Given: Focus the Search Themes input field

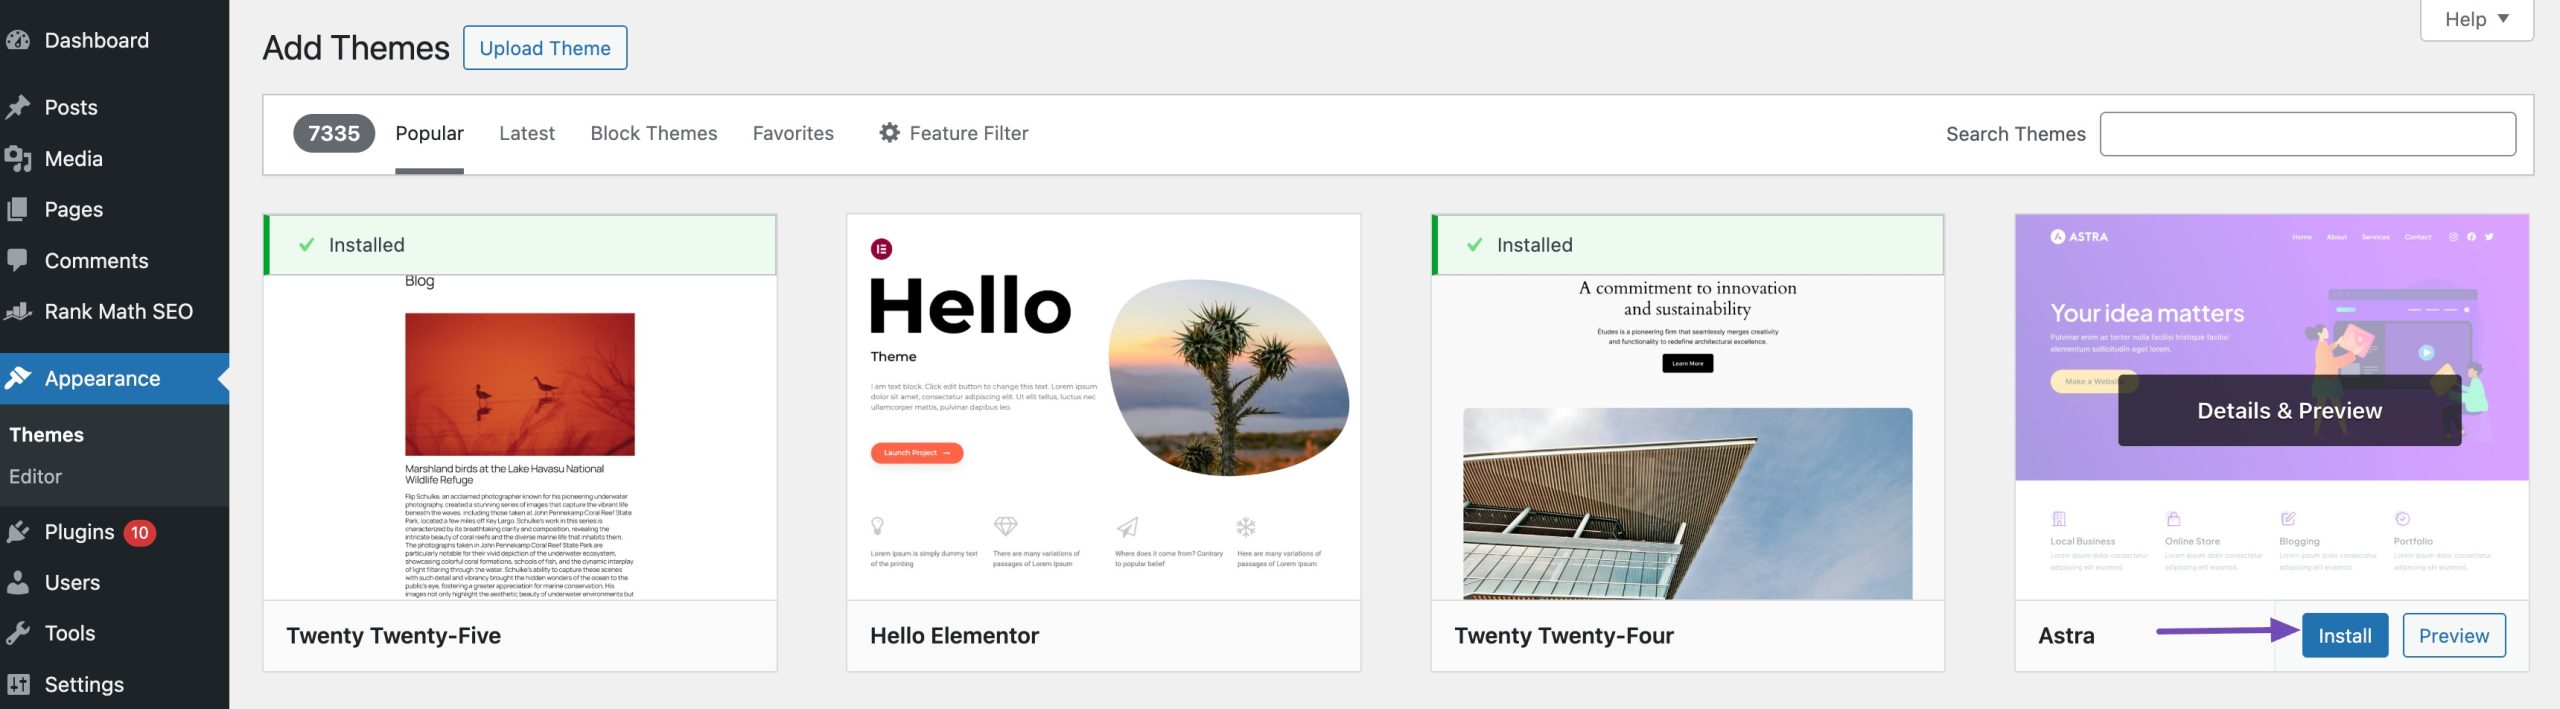Looking at the screenshot, I should [2308, 134].
